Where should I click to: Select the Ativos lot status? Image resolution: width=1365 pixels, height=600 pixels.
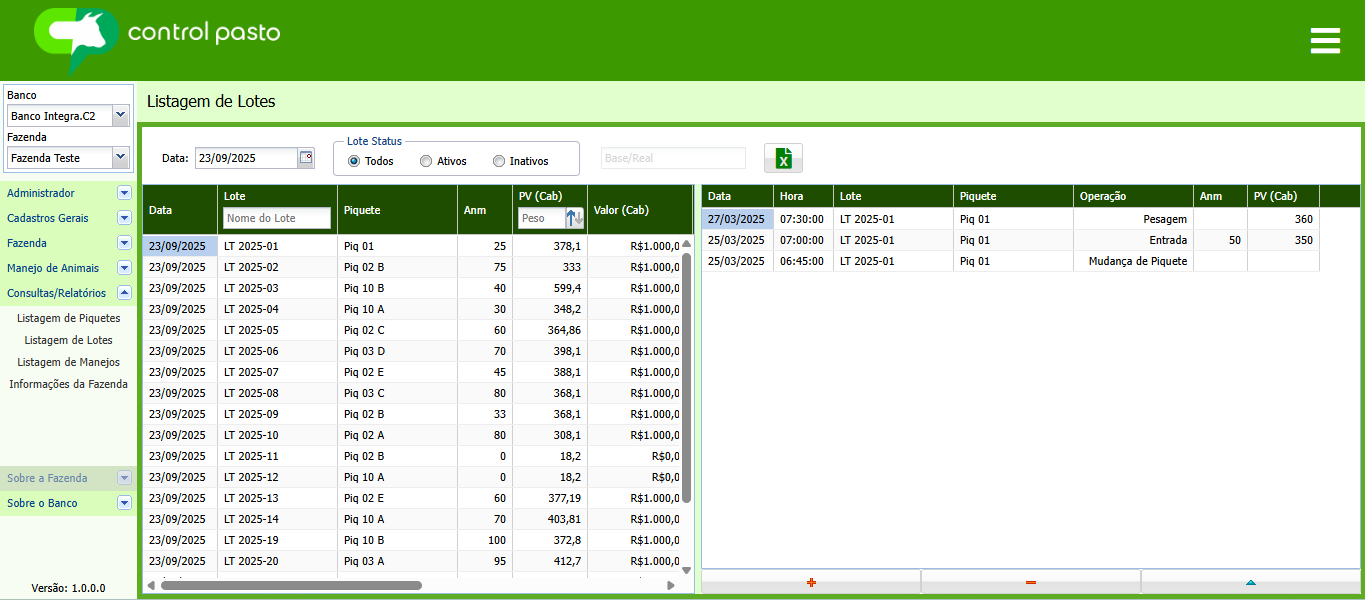click(x=426, y=161)
